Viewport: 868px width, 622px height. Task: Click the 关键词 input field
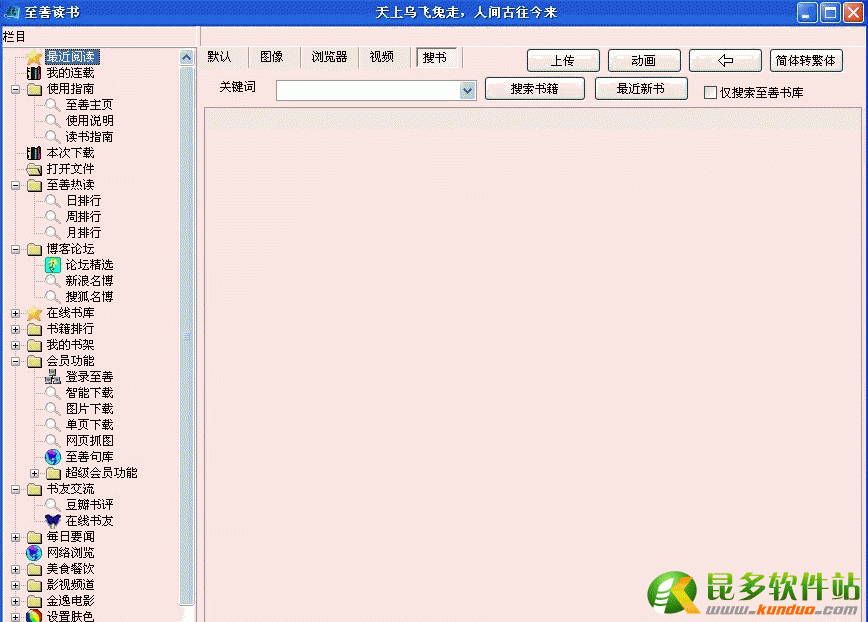[368, 91]
